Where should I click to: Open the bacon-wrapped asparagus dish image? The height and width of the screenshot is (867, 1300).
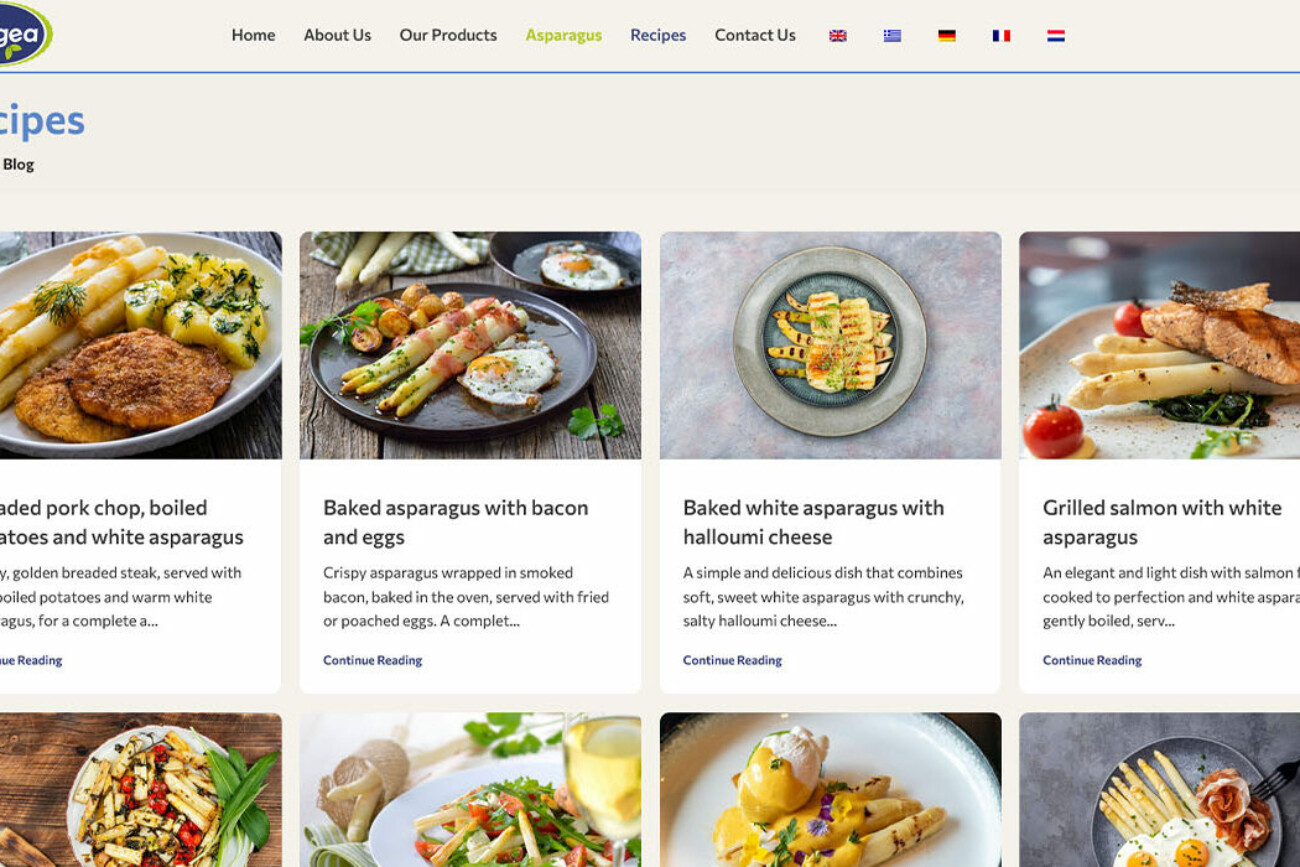pyautogui.click(x=470, y=345)
